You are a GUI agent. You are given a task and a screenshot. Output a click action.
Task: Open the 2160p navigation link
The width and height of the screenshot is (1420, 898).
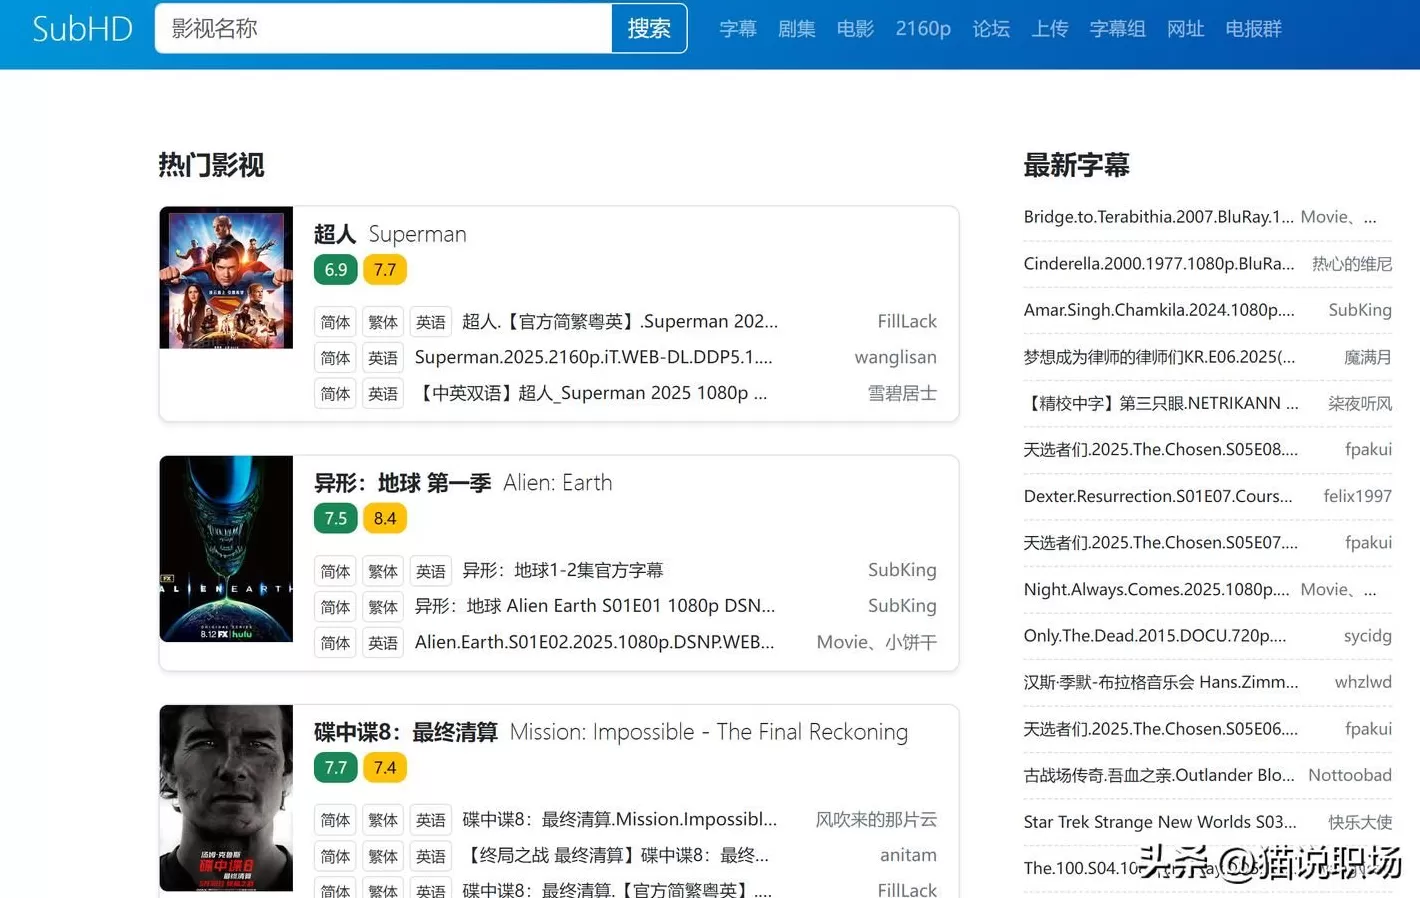(922, 29)
